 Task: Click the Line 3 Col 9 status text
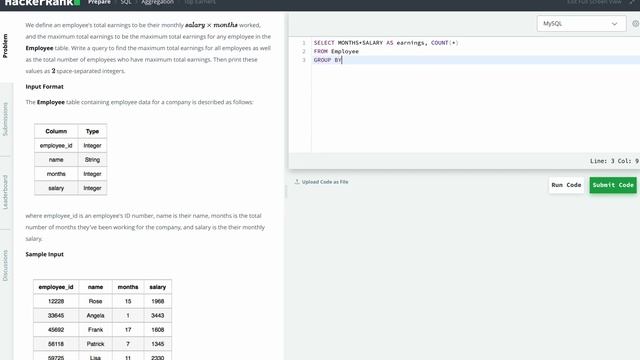click(x=614, y=161)
